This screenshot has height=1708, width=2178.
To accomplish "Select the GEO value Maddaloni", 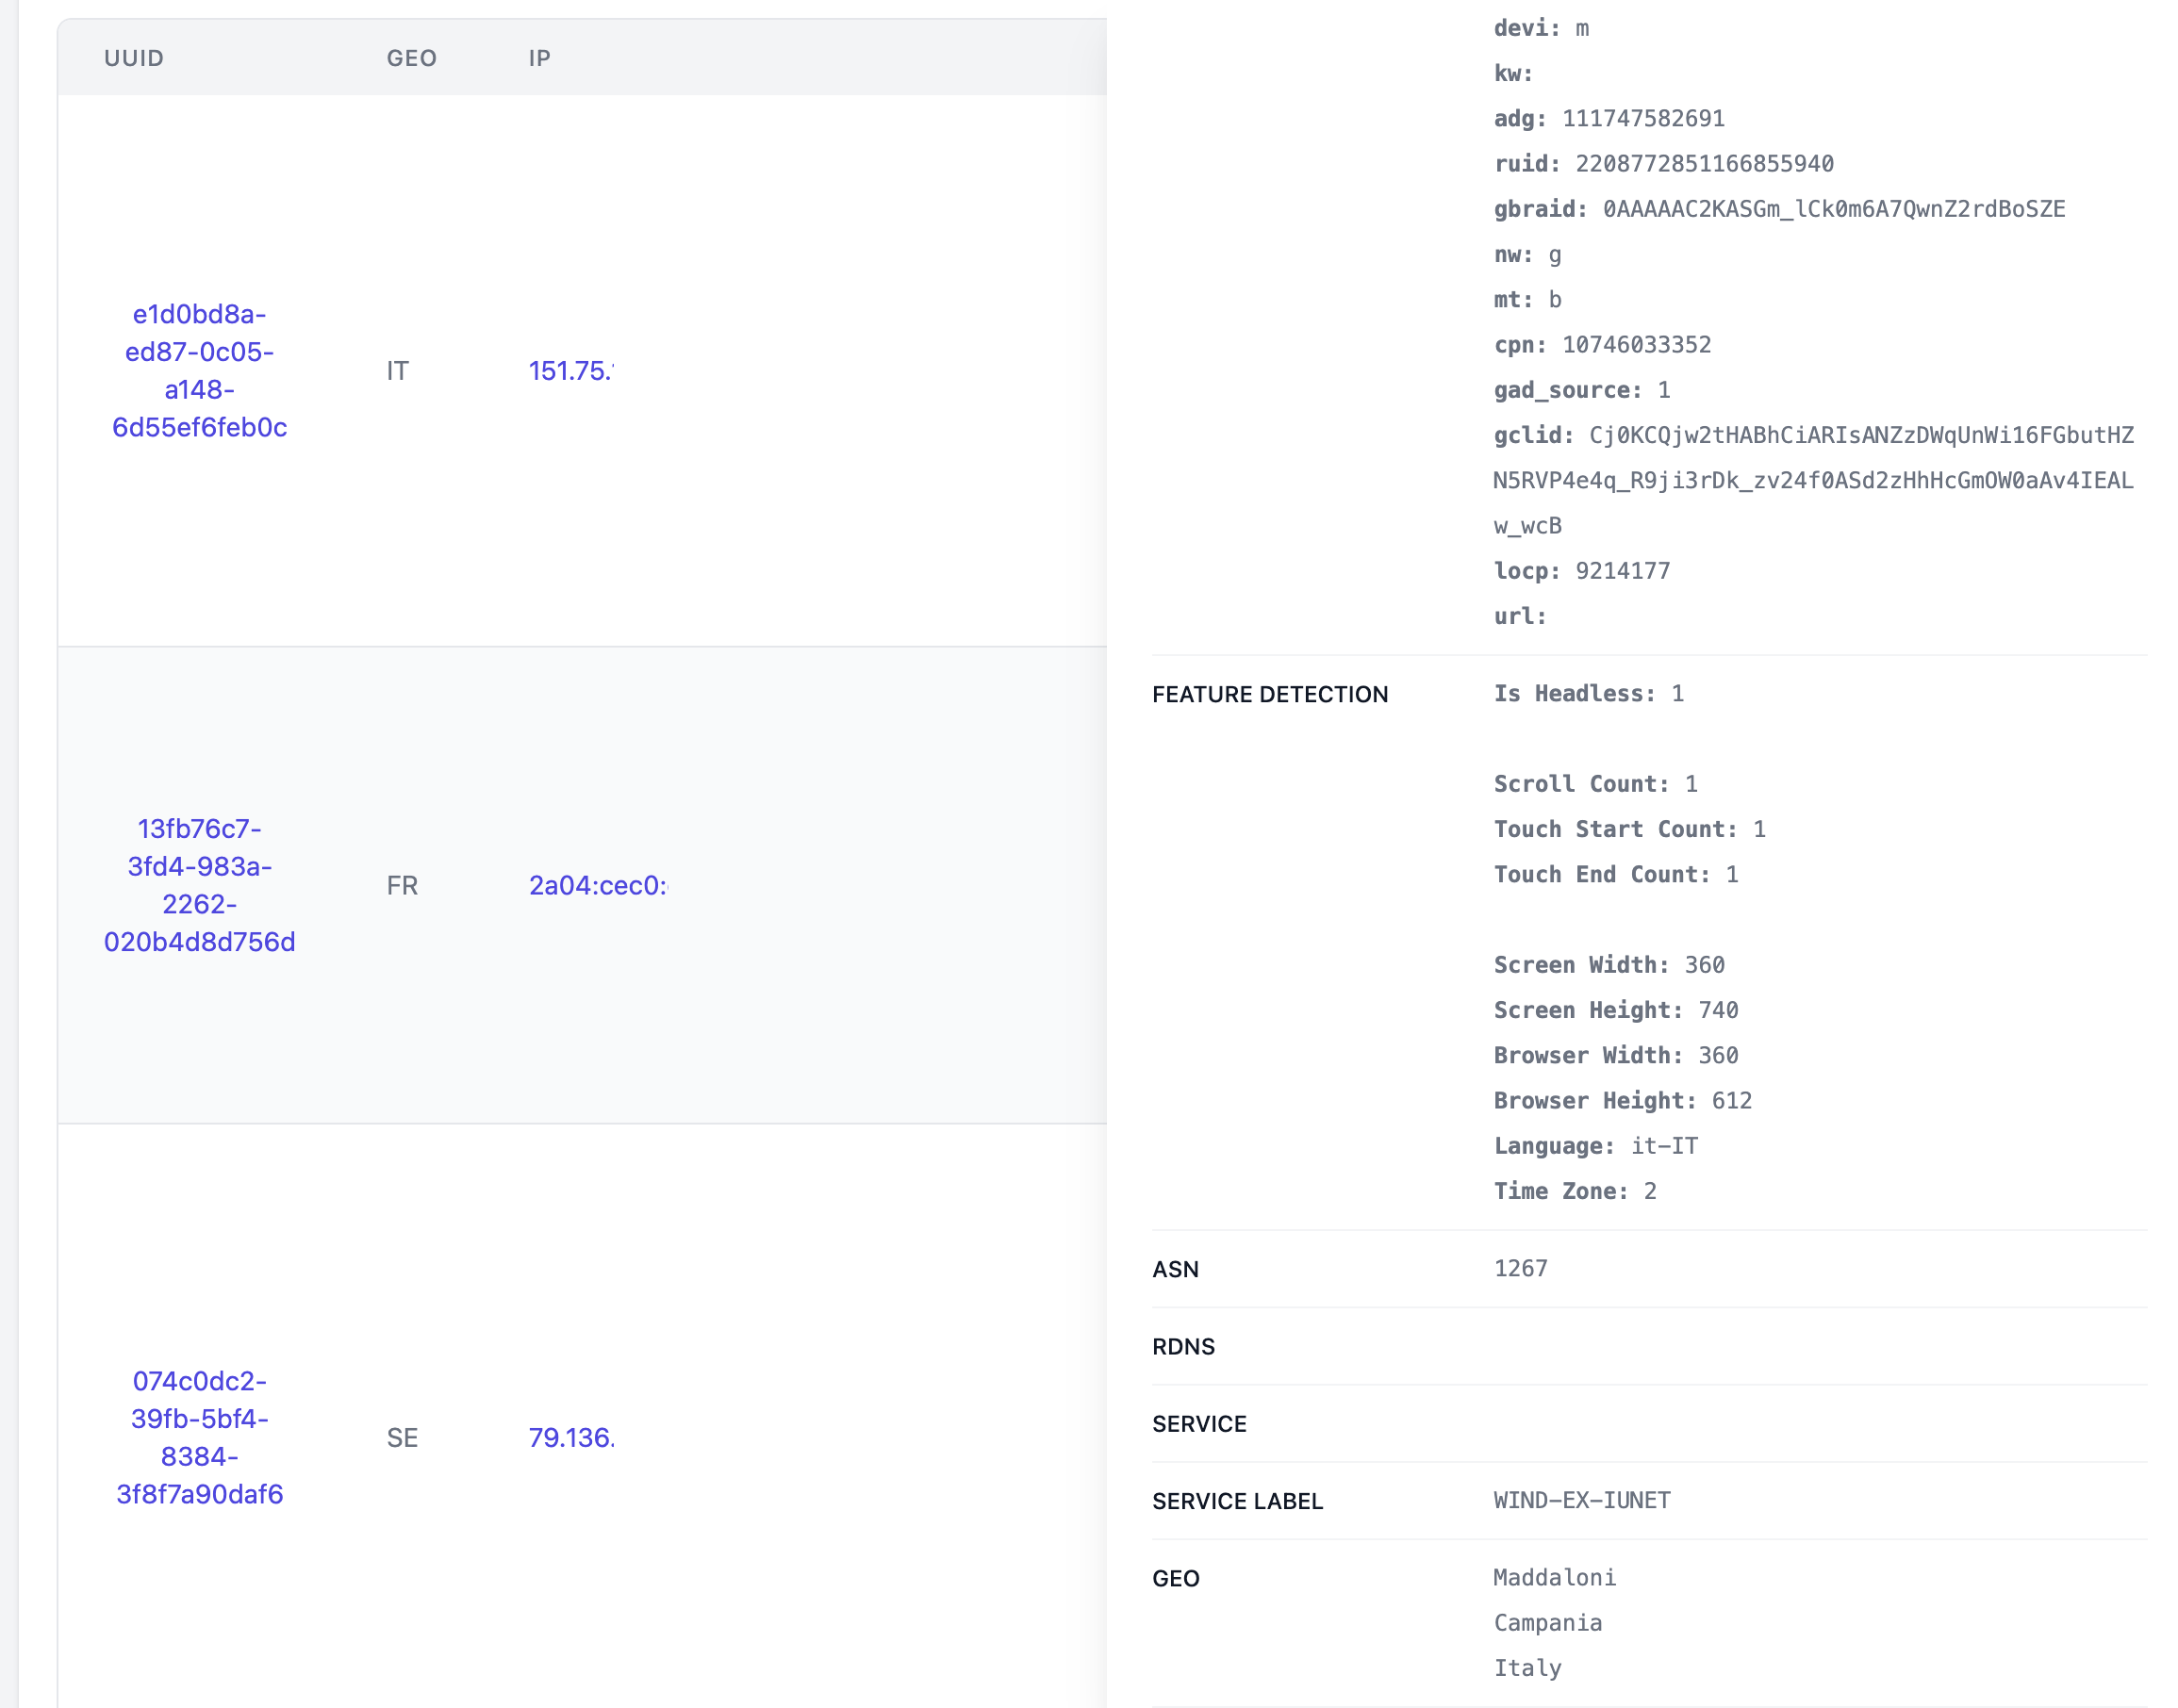I will (x=1554, y=1577).
